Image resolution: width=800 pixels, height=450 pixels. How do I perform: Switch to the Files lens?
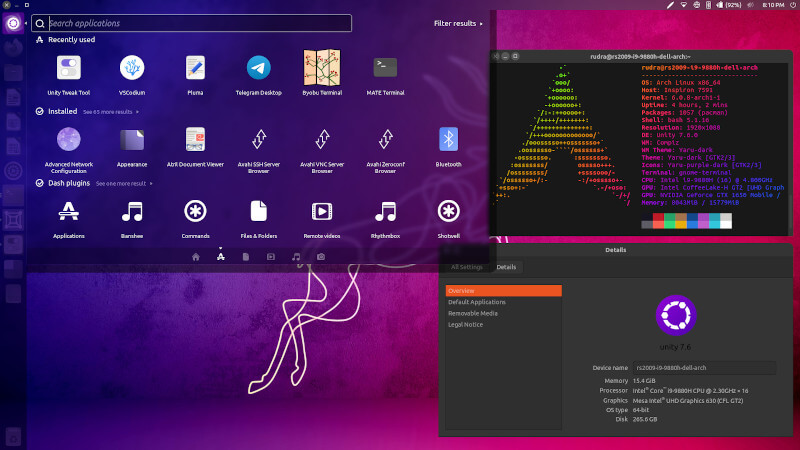tap(245, 257)
